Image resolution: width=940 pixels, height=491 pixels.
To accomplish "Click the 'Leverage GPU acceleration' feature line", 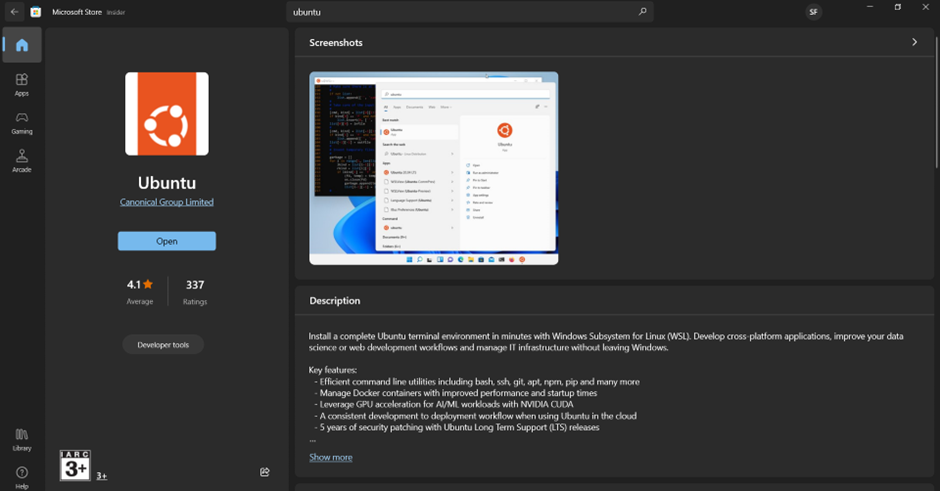I will [x=444, y=404].
